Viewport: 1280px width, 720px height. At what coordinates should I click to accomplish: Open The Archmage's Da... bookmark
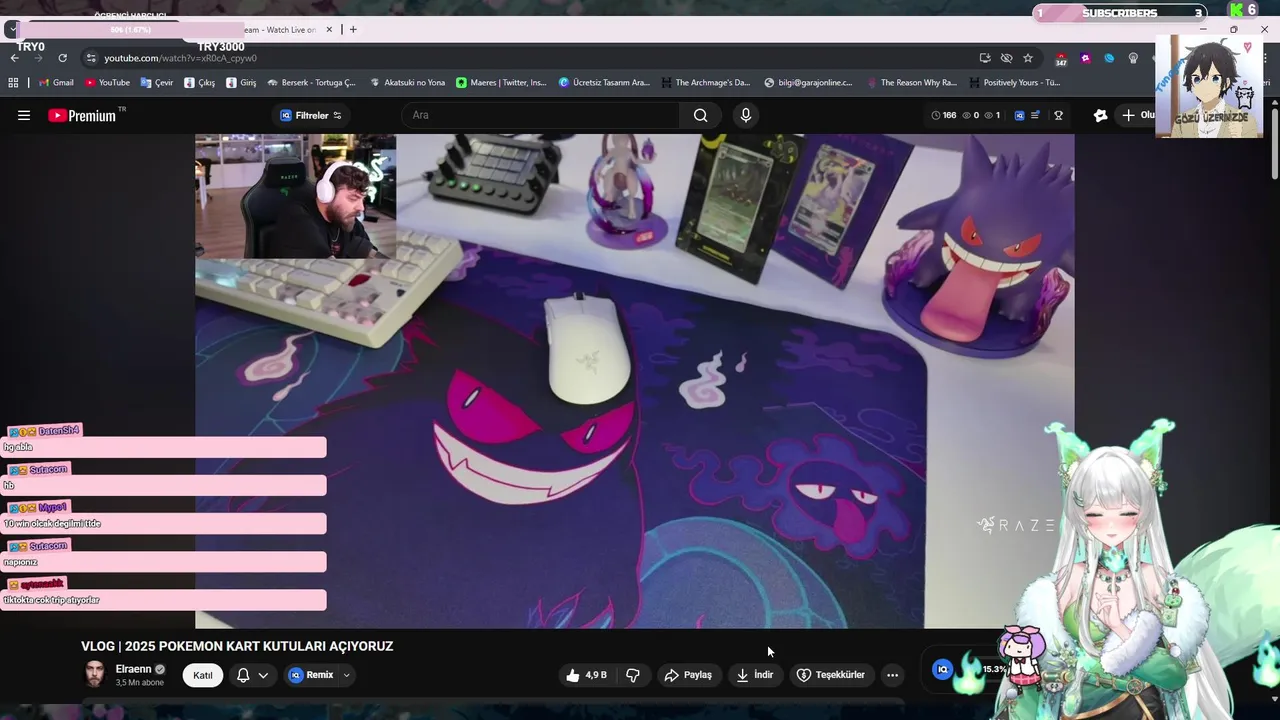705,83
